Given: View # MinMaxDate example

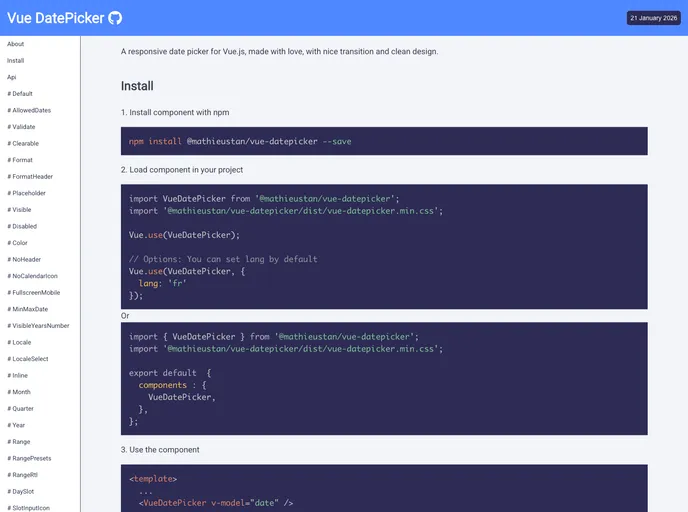Looking at the screenshot, I should (x=28, y=309).
